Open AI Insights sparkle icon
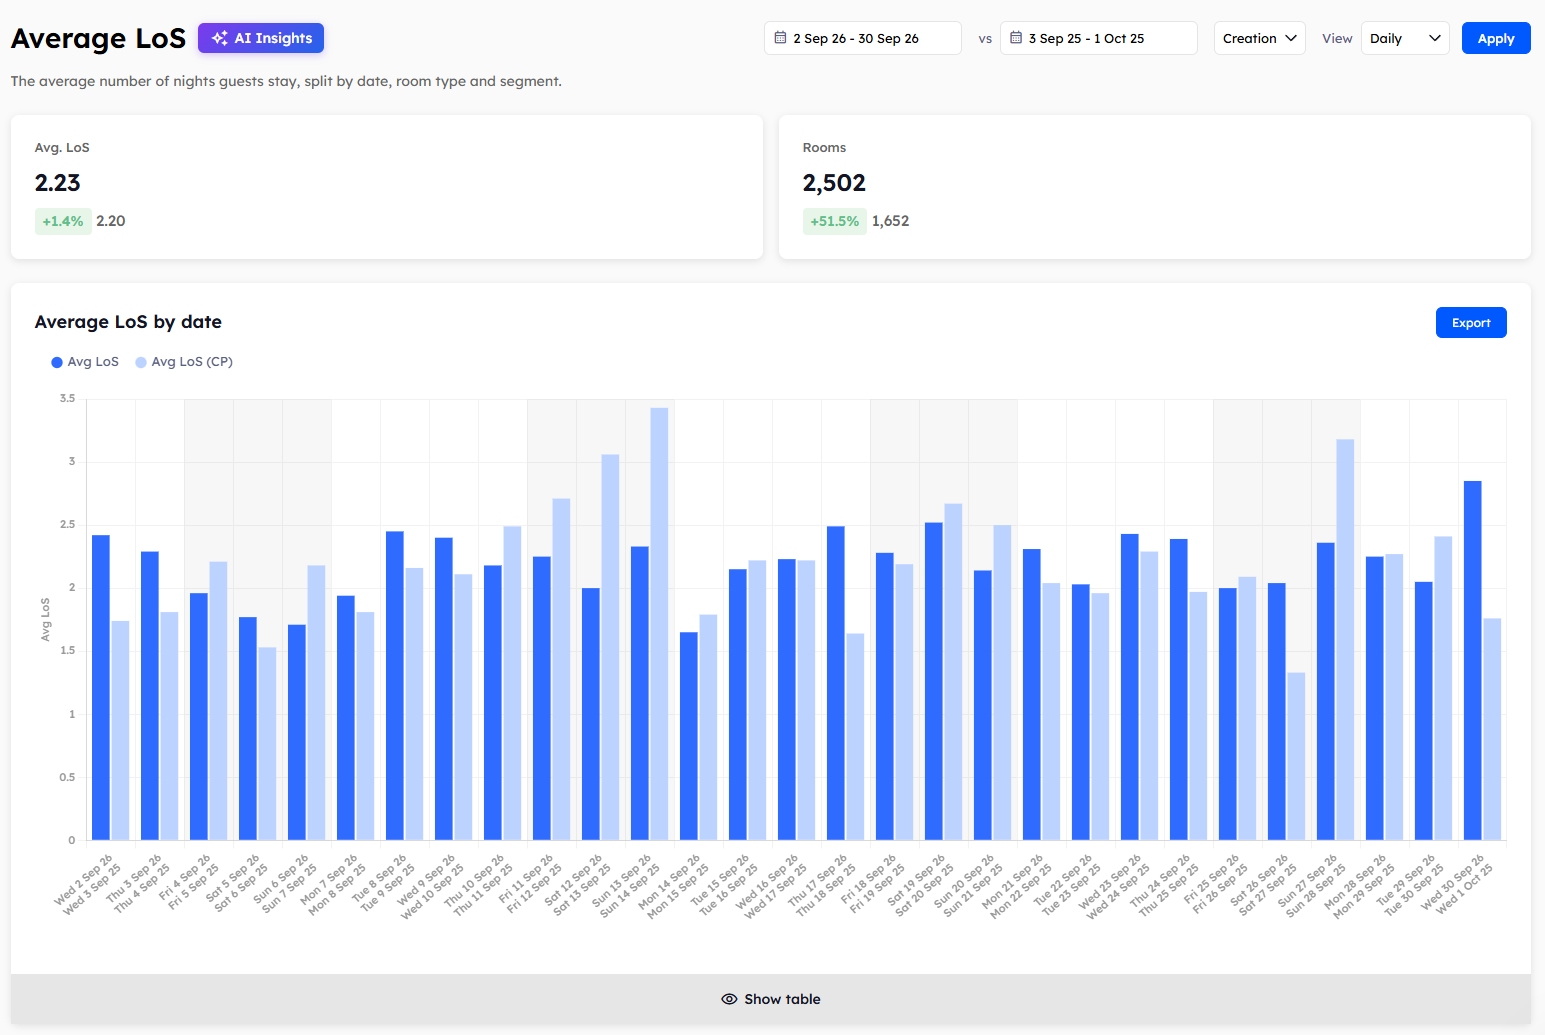The width and height of the screenshot is (1545, 1035). tap(220, 38)
